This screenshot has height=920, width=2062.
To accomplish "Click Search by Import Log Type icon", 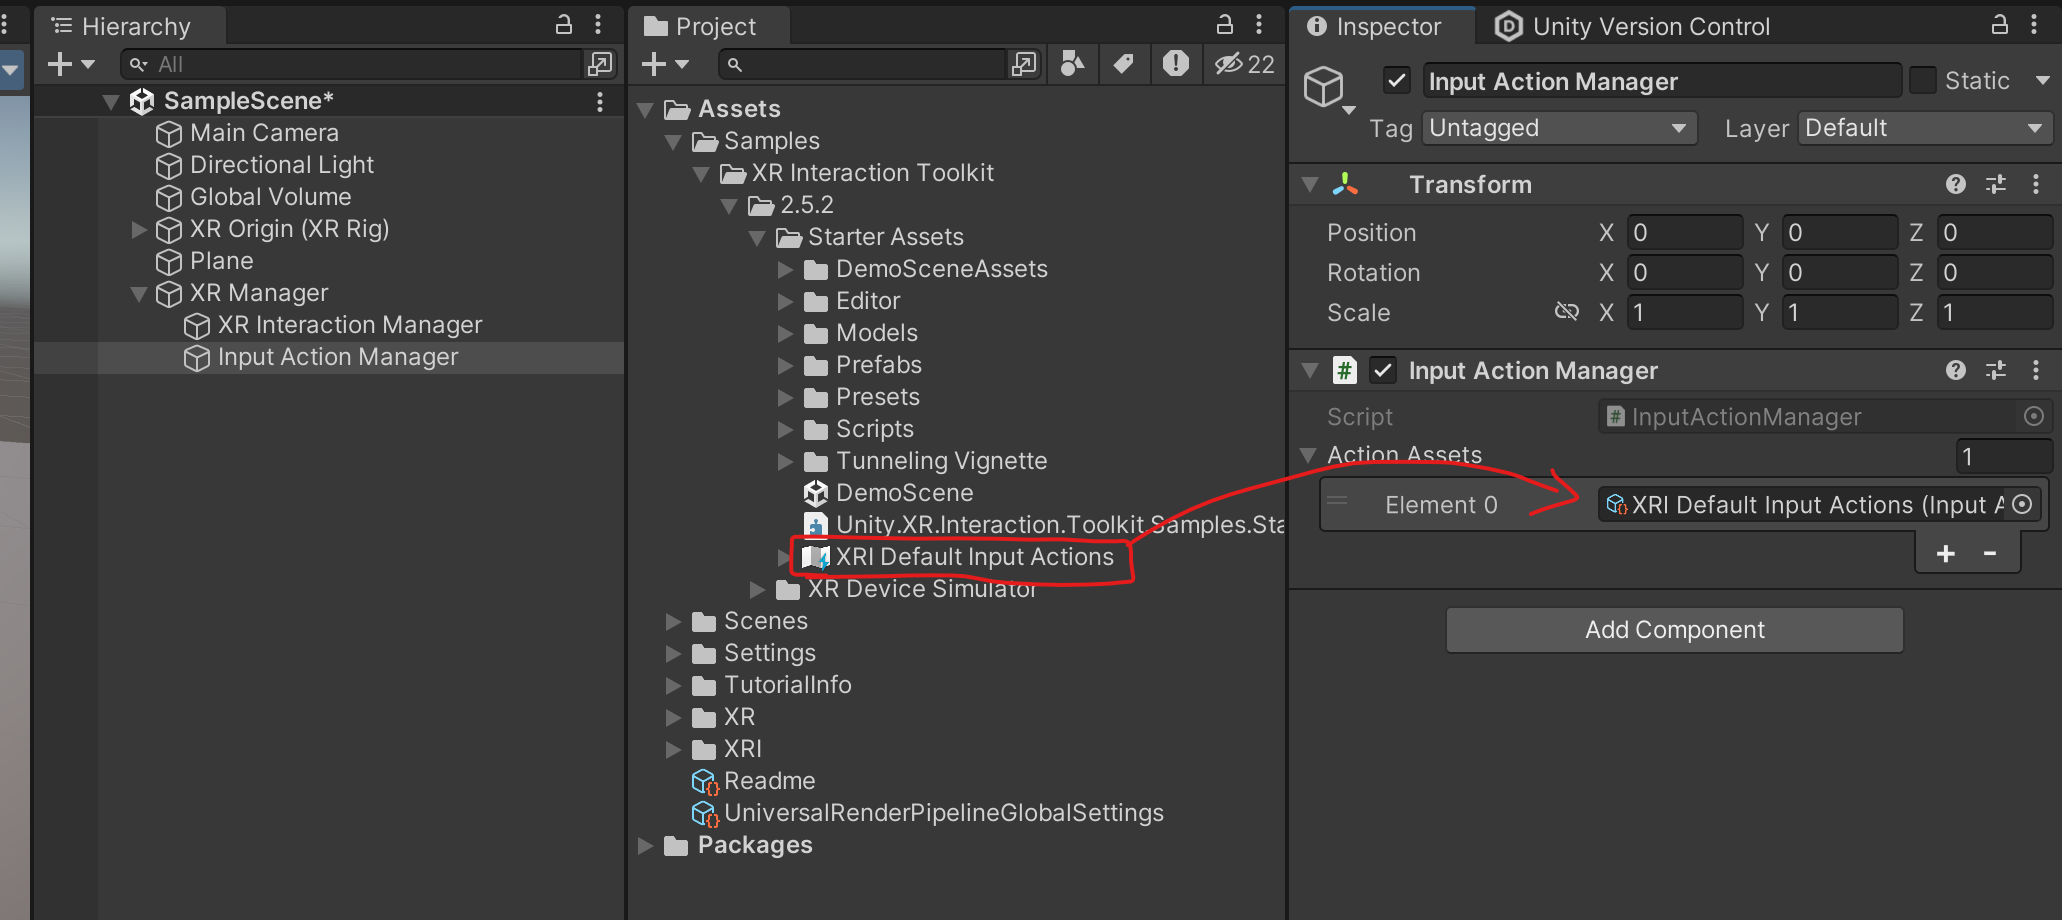I will [x=1176, y=64].
